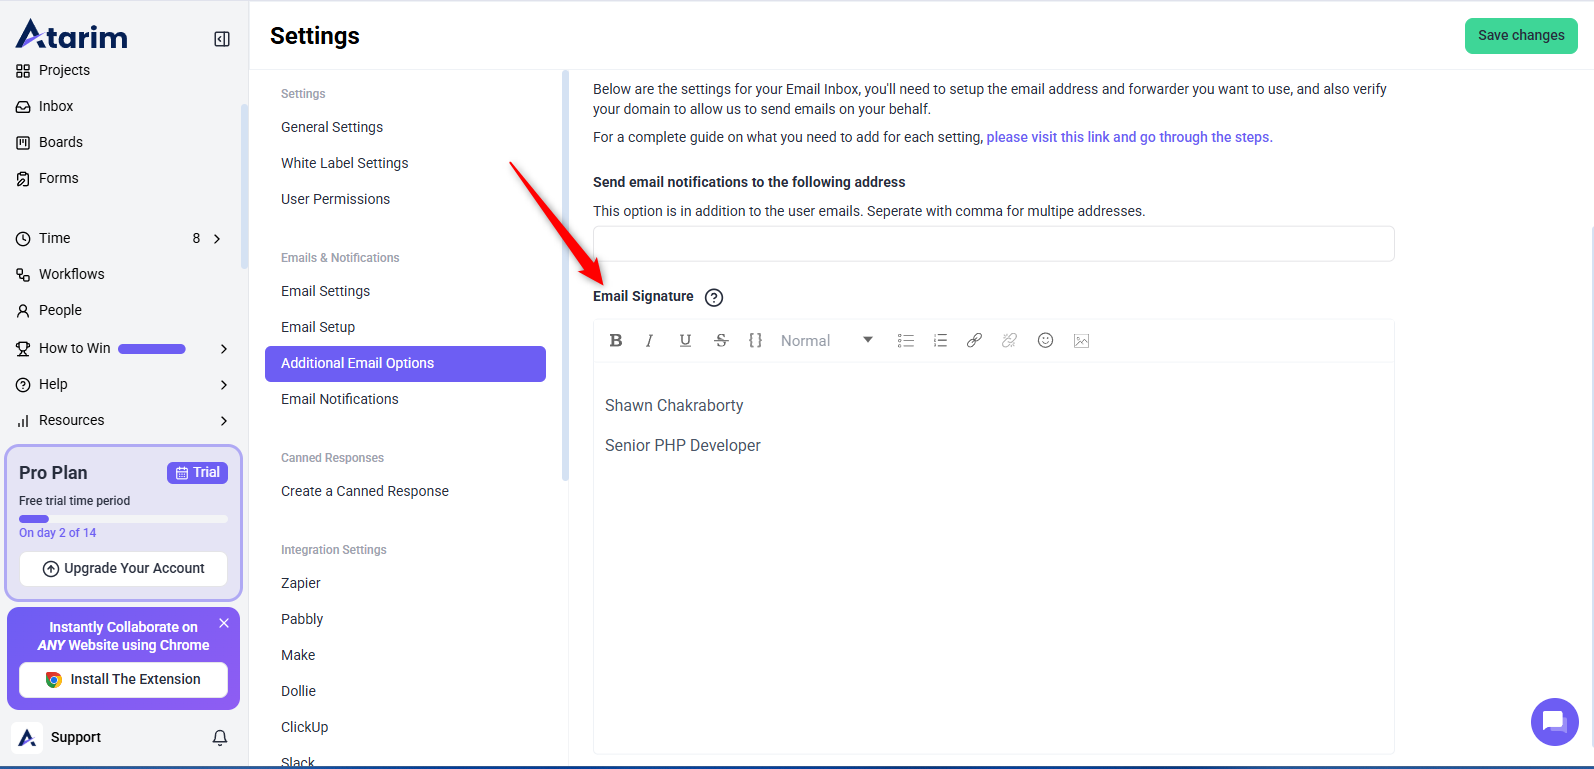This screenshot has width=1594, height=769.
Task: Apply italic style in signature toolbar
Action: pyautogui.click(x=650, y=341)
